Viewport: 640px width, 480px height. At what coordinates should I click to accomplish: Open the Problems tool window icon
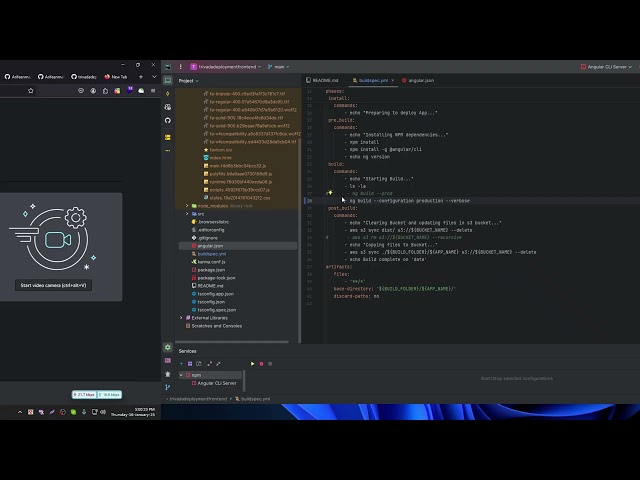[168, 374]
